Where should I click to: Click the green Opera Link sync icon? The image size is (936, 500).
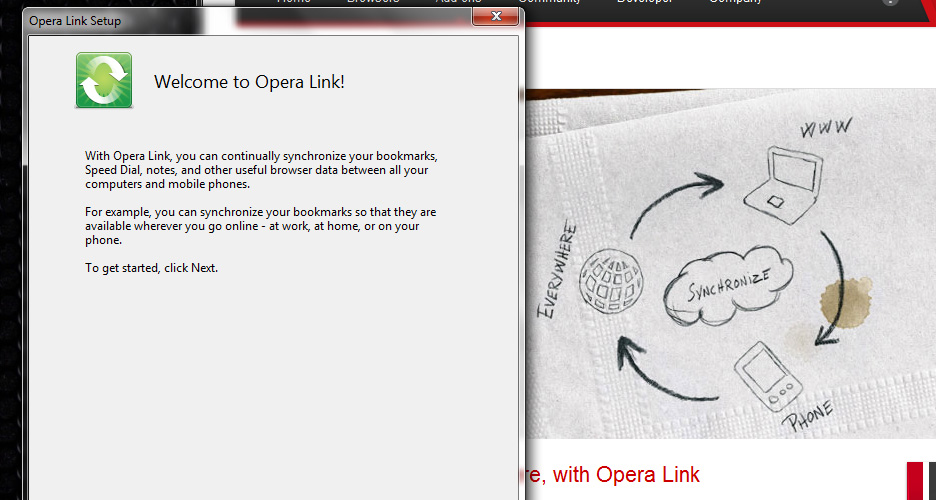pyautogui.click(x=104, y=80)
